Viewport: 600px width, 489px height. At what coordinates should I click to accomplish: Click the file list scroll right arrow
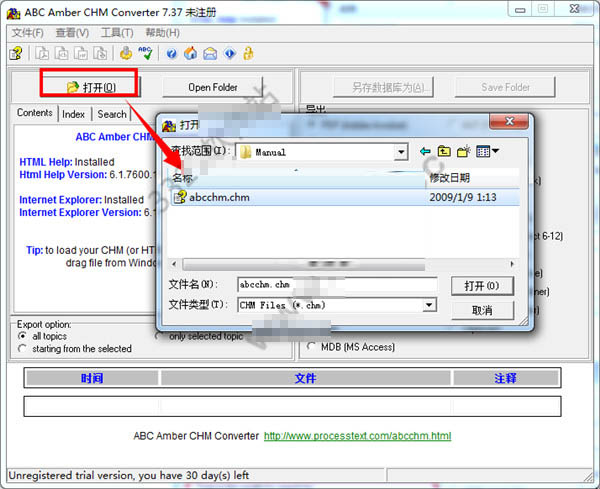(x=512, y=264)
